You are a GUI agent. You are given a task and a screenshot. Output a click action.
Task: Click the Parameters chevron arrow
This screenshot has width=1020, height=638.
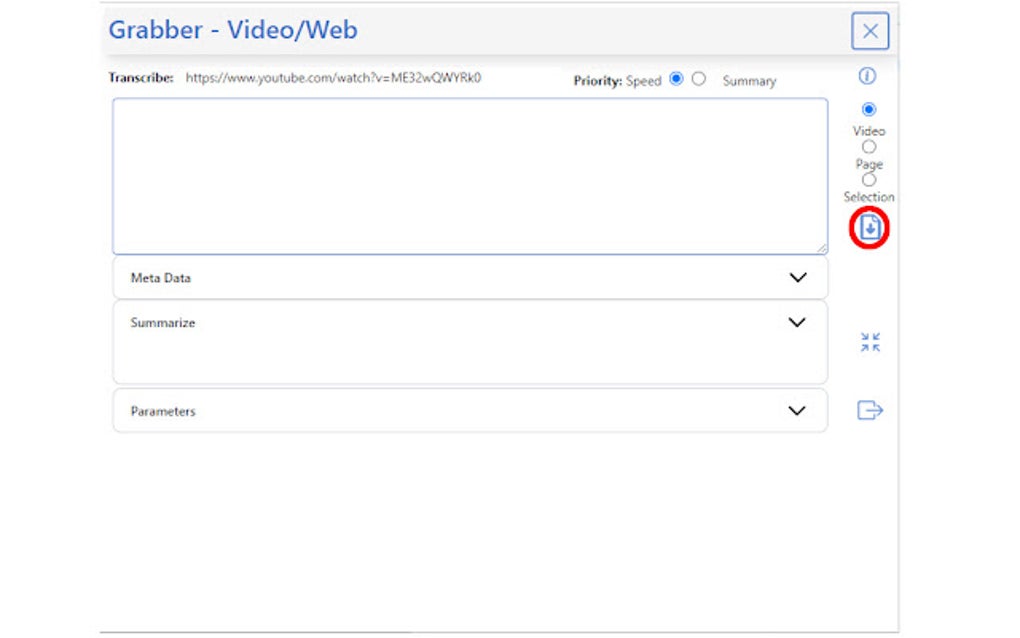pyautogui.click(x=797, y=410)
